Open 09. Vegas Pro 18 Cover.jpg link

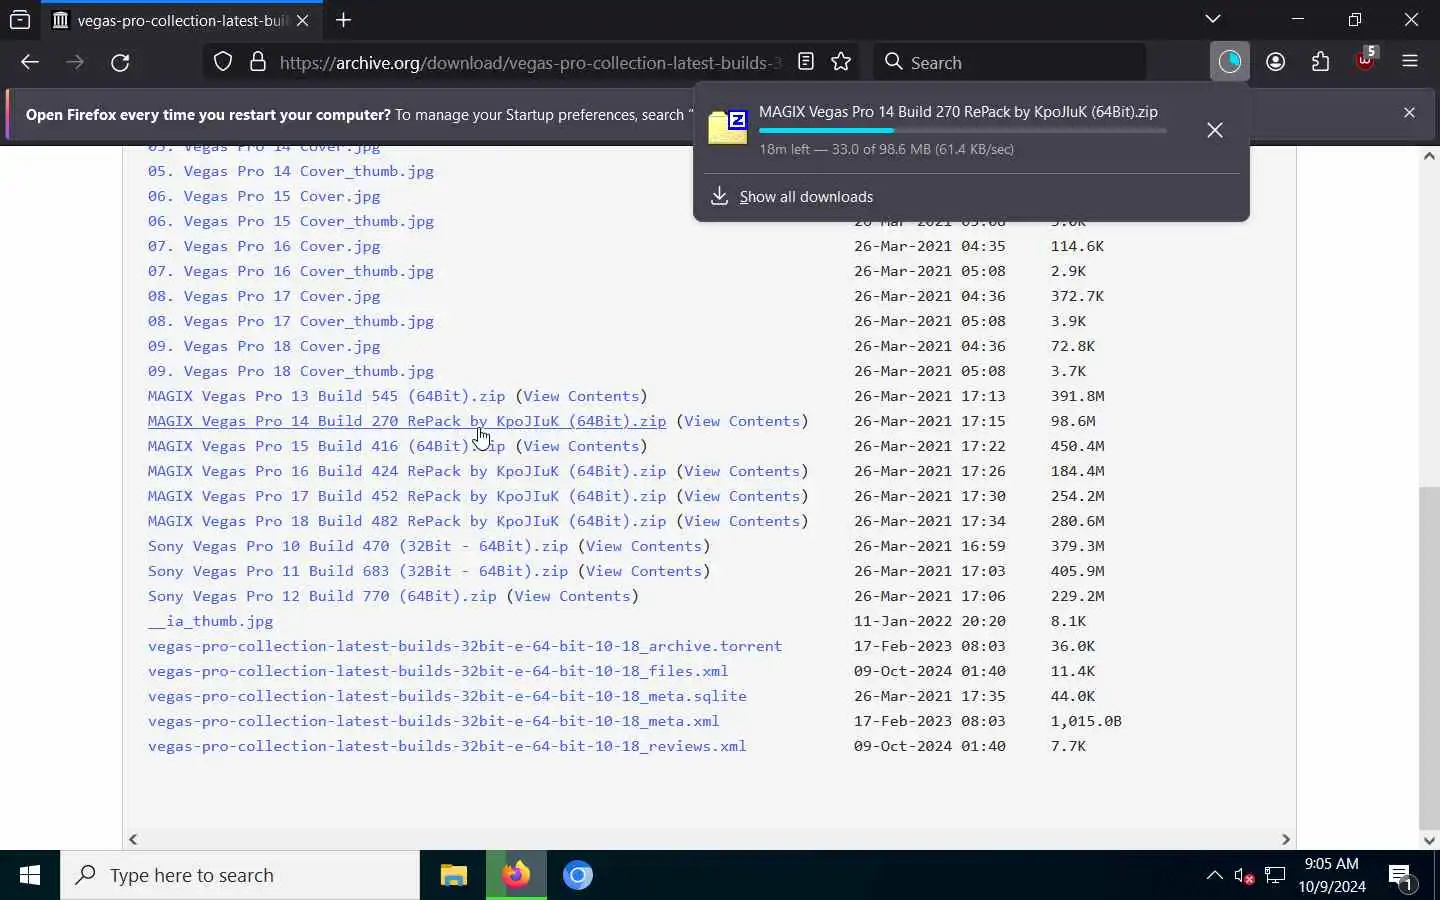pos(264,346)
